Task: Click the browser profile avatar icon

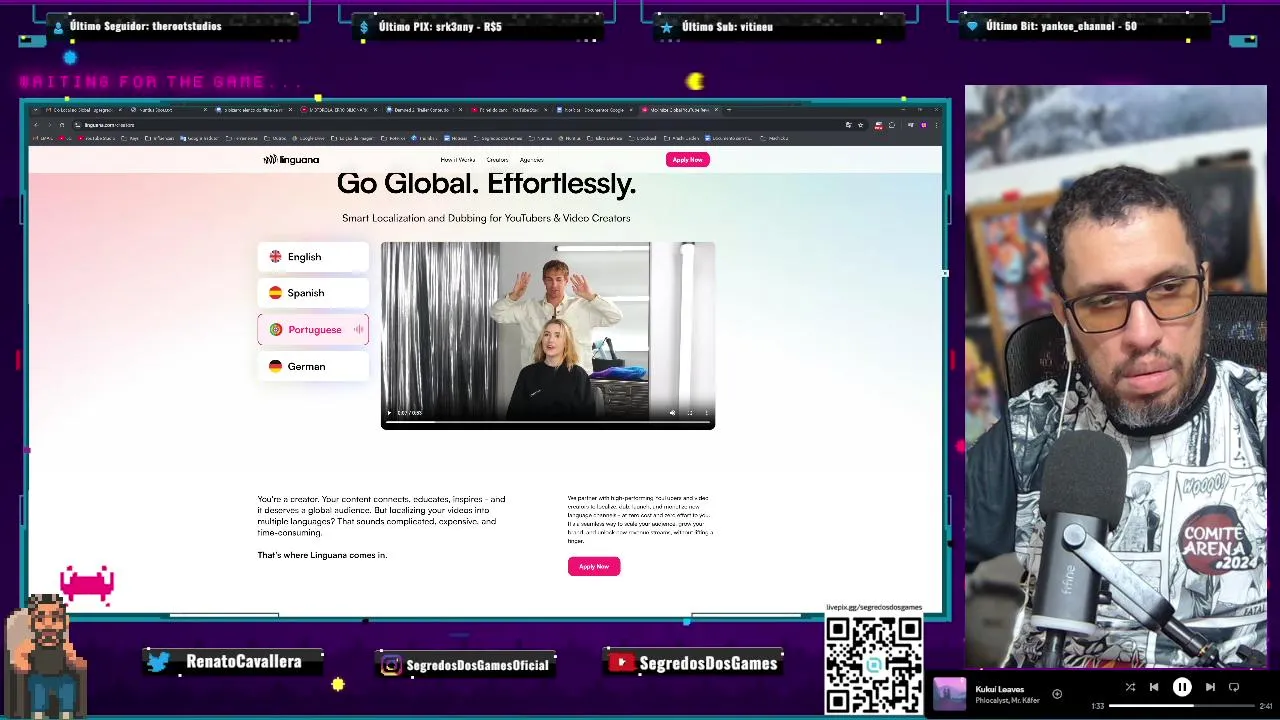Action: coord(923,125)
